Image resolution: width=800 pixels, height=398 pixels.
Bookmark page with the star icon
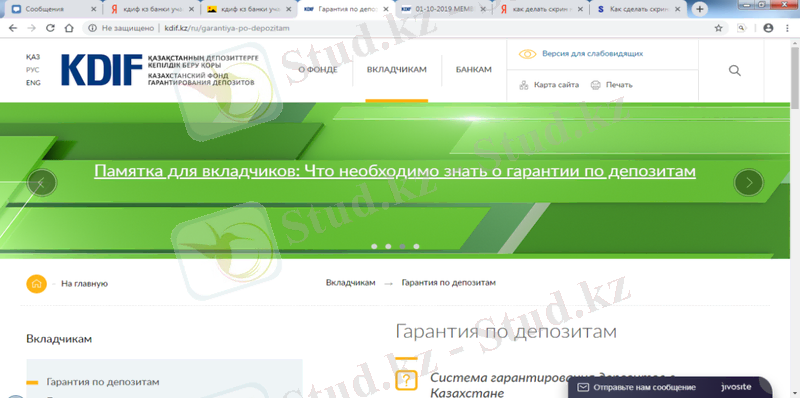(718, 28)
